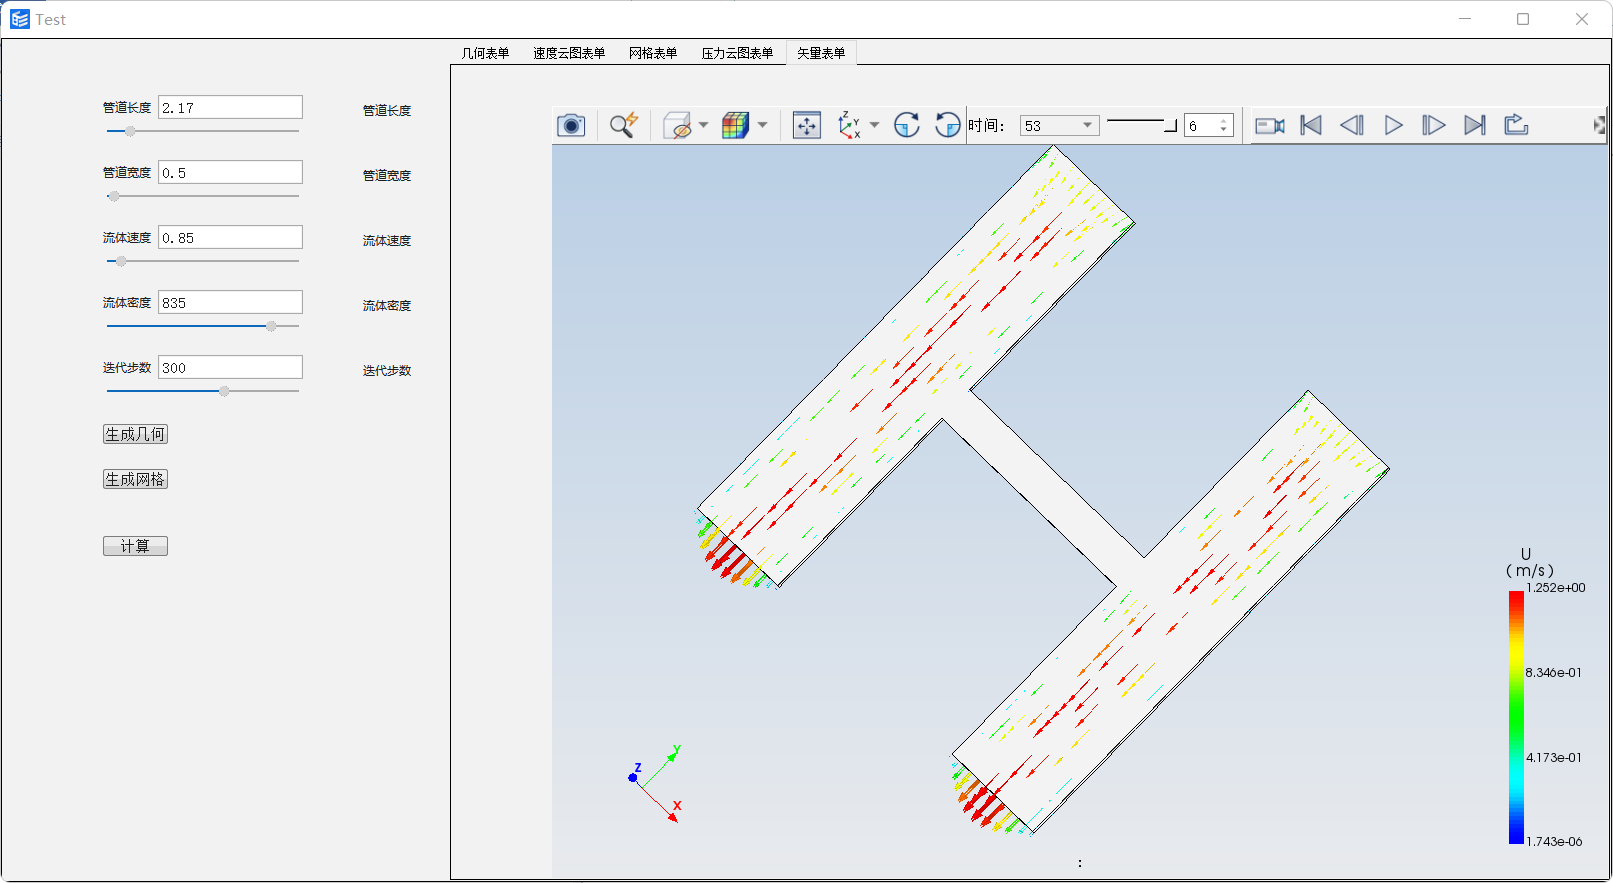Click the 迭代步数 slider handle
The image size is (1613, 883).
tap(224, 391)
